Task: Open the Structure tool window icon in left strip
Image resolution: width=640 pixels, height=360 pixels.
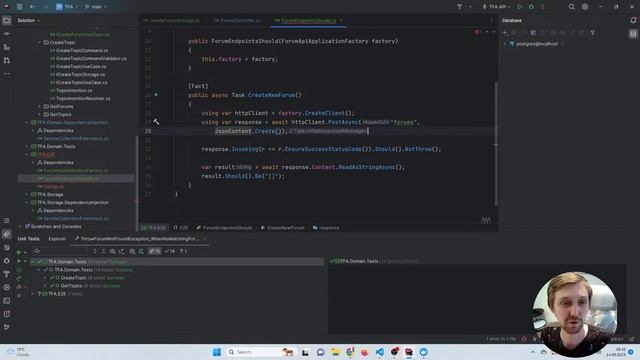Action: pyautogui.click(x=7, y=47)
